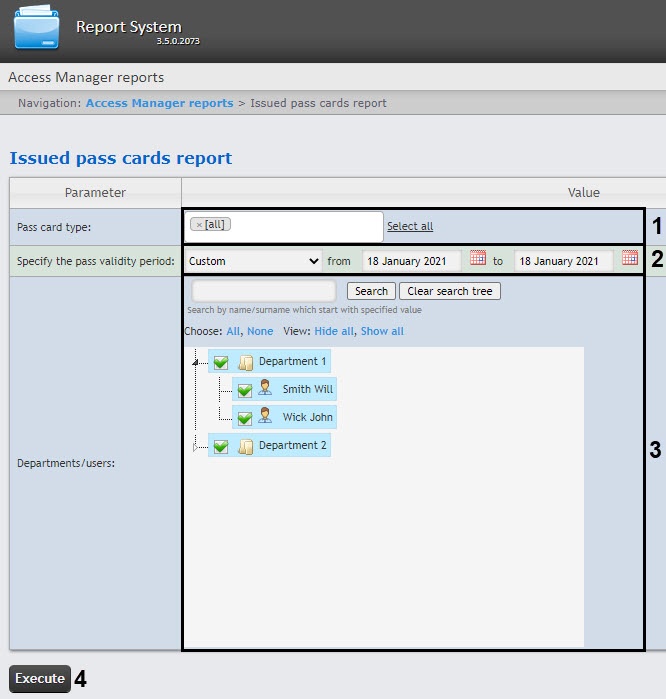Focus the name/surname search field
666x699 pixels.
(x=263, y=291)
